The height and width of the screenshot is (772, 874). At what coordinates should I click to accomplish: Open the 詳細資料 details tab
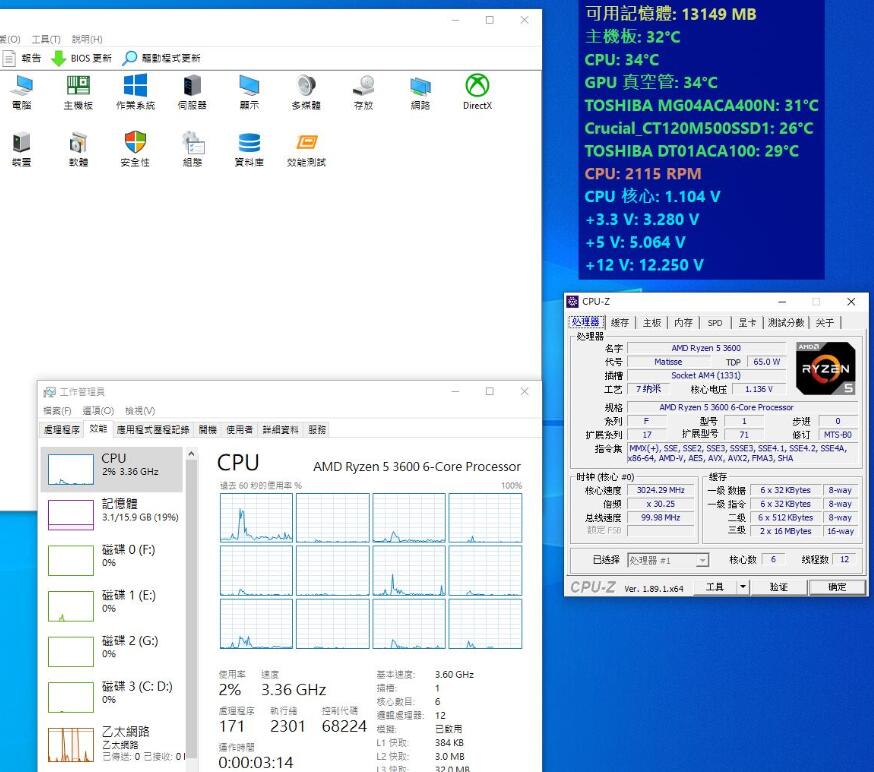pos(280,430)
